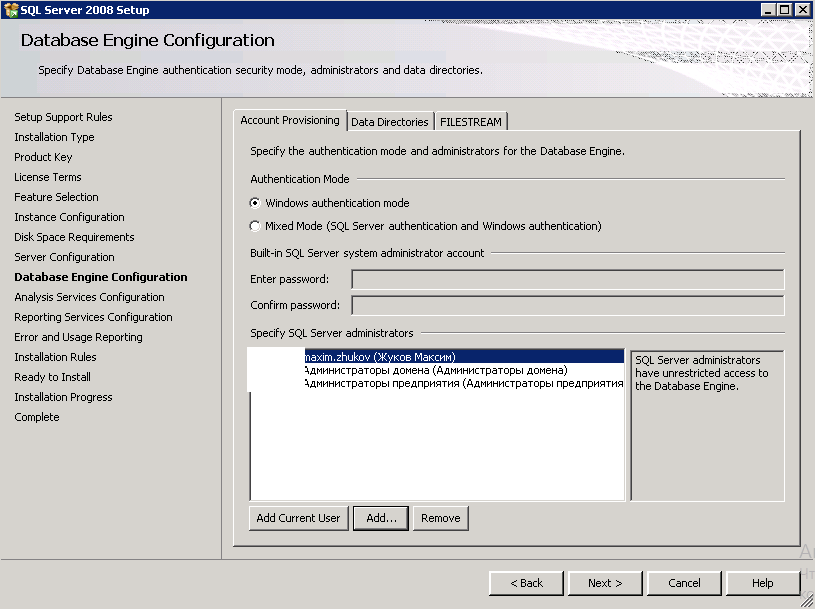Screen dimensions: 815x609
Task: Go to previous step with Back button
Action: [526, 583]
